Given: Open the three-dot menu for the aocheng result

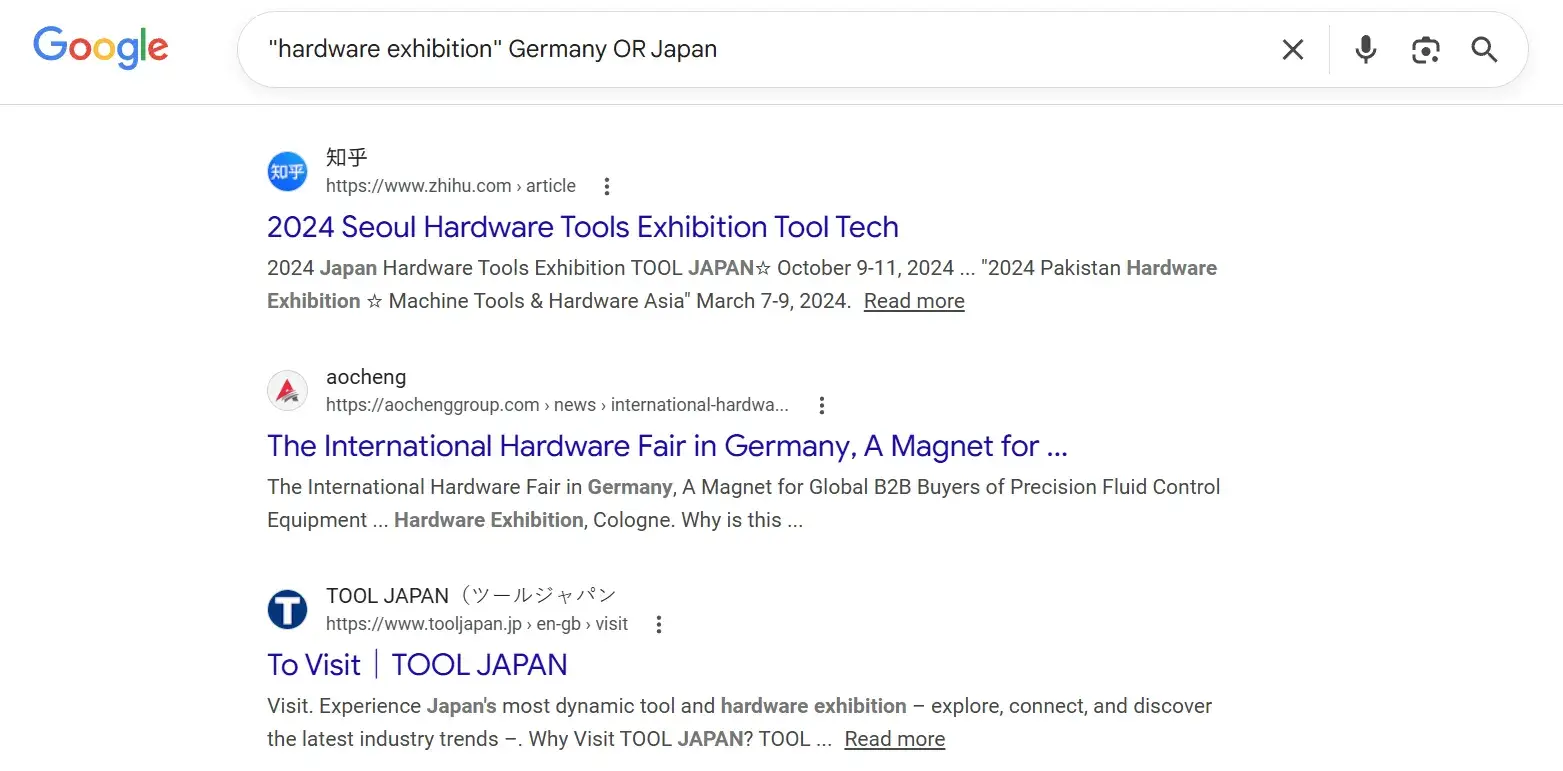Looking at the screenshot, I should (x=821, y=404).
